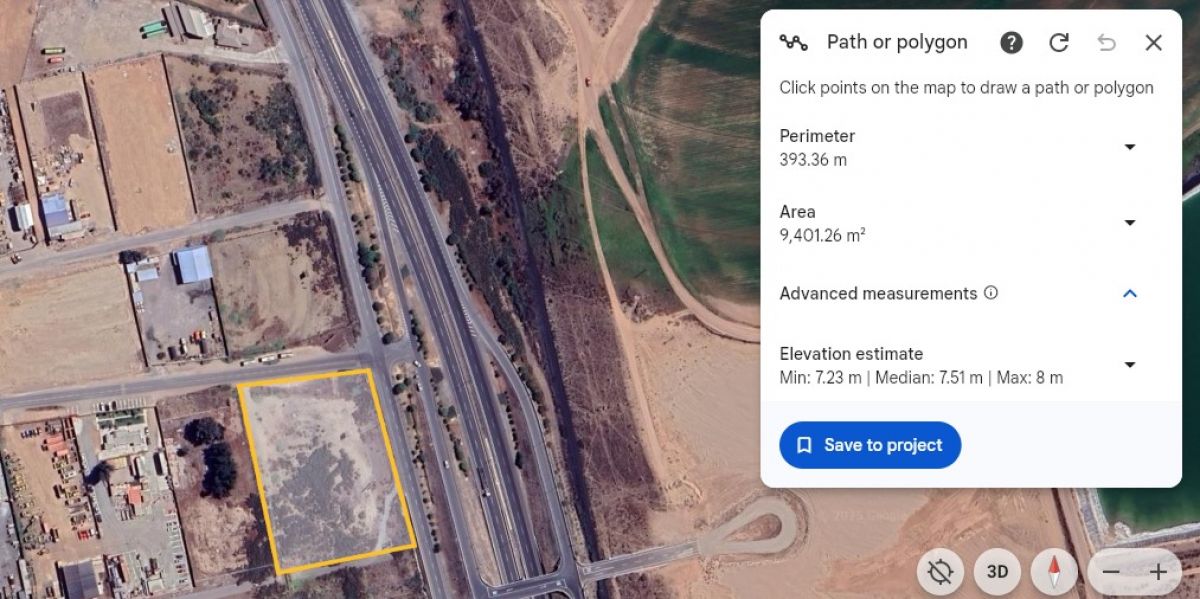Open the Perimeter units dropdown
This screenshot has height=599, width=1200.
point(1130,147)
